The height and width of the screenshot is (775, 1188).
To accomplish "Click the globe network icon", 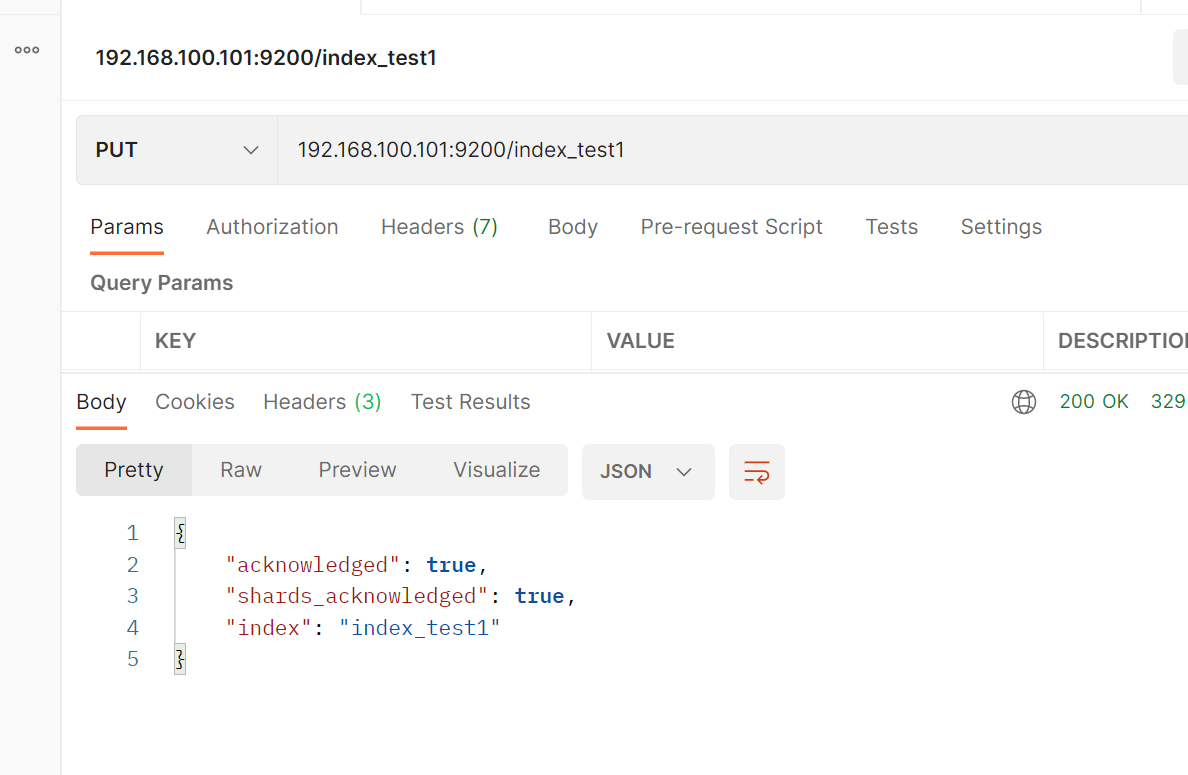I will click(1024, 402).
